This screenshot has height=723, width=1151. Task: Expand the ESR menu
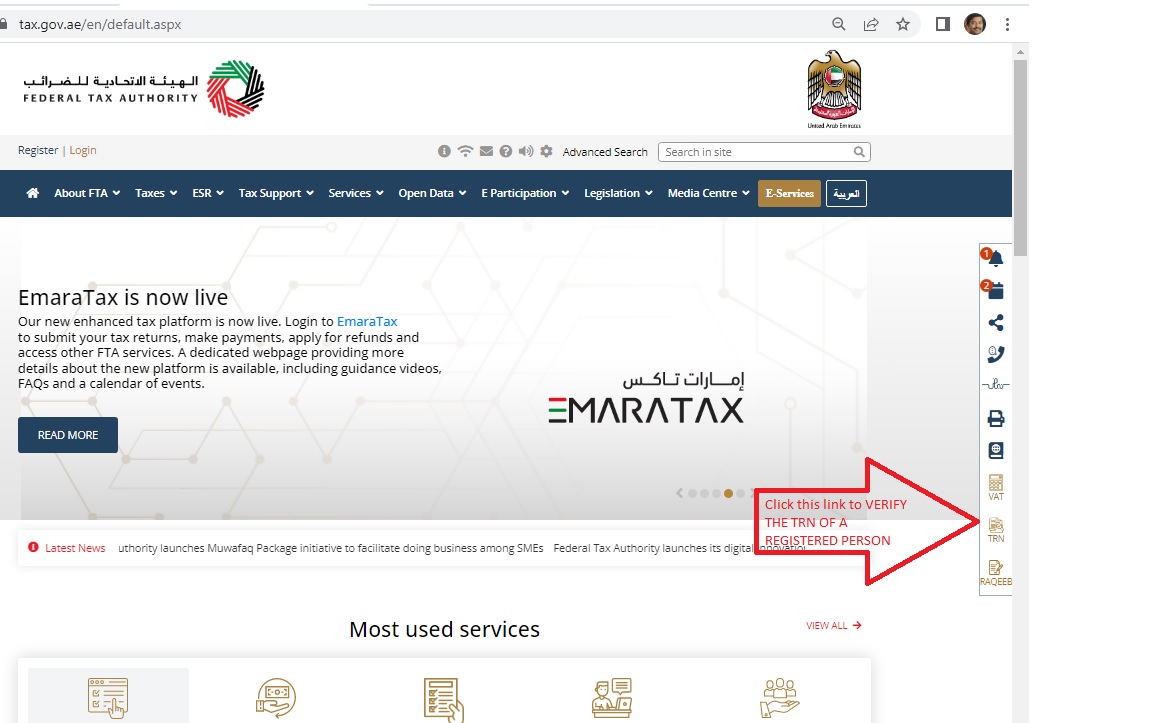[208, 193]
